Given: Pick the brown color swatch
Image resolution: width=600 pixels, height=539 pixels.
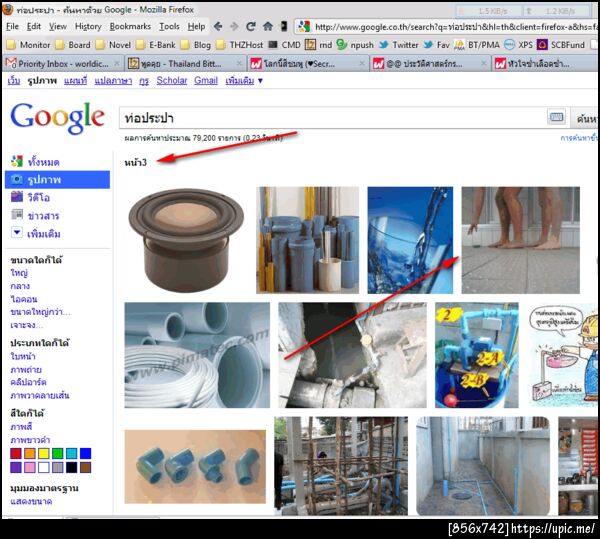Looking at the screenshot, I should click(x=86, y=467).
